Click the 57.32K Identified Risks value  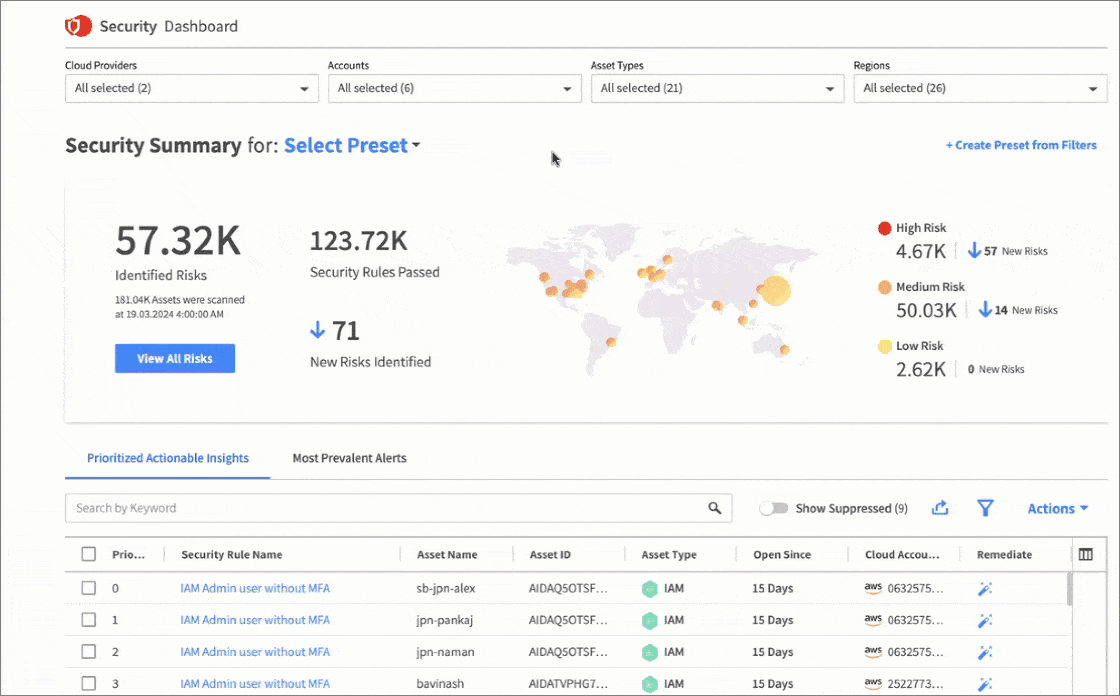tap(178, 241)
